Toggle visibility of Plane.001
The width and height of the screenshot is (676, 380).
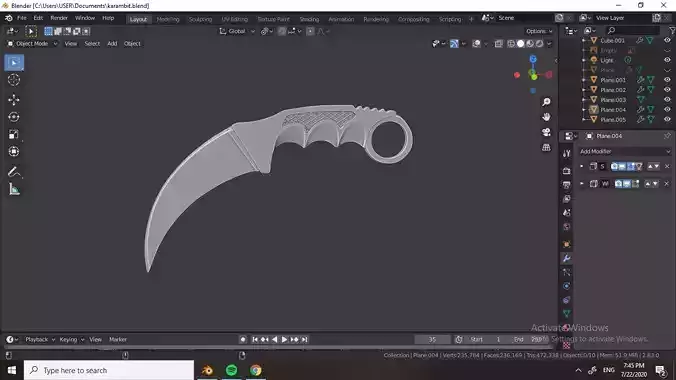click(667, 80)
